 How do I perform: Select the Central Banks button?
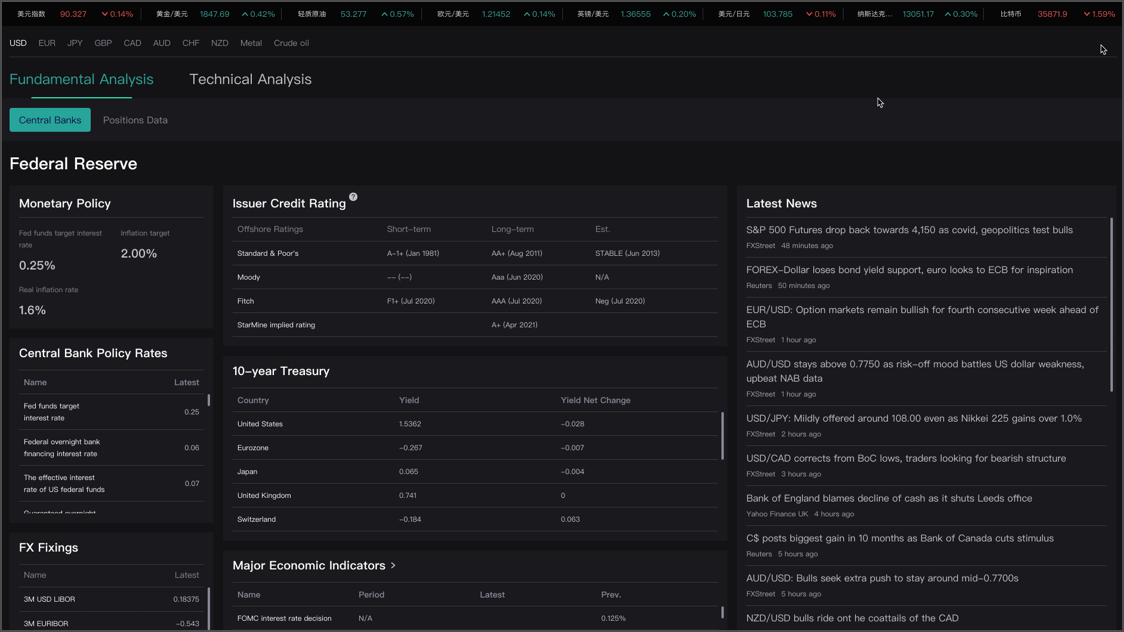[x=50, y=120]
